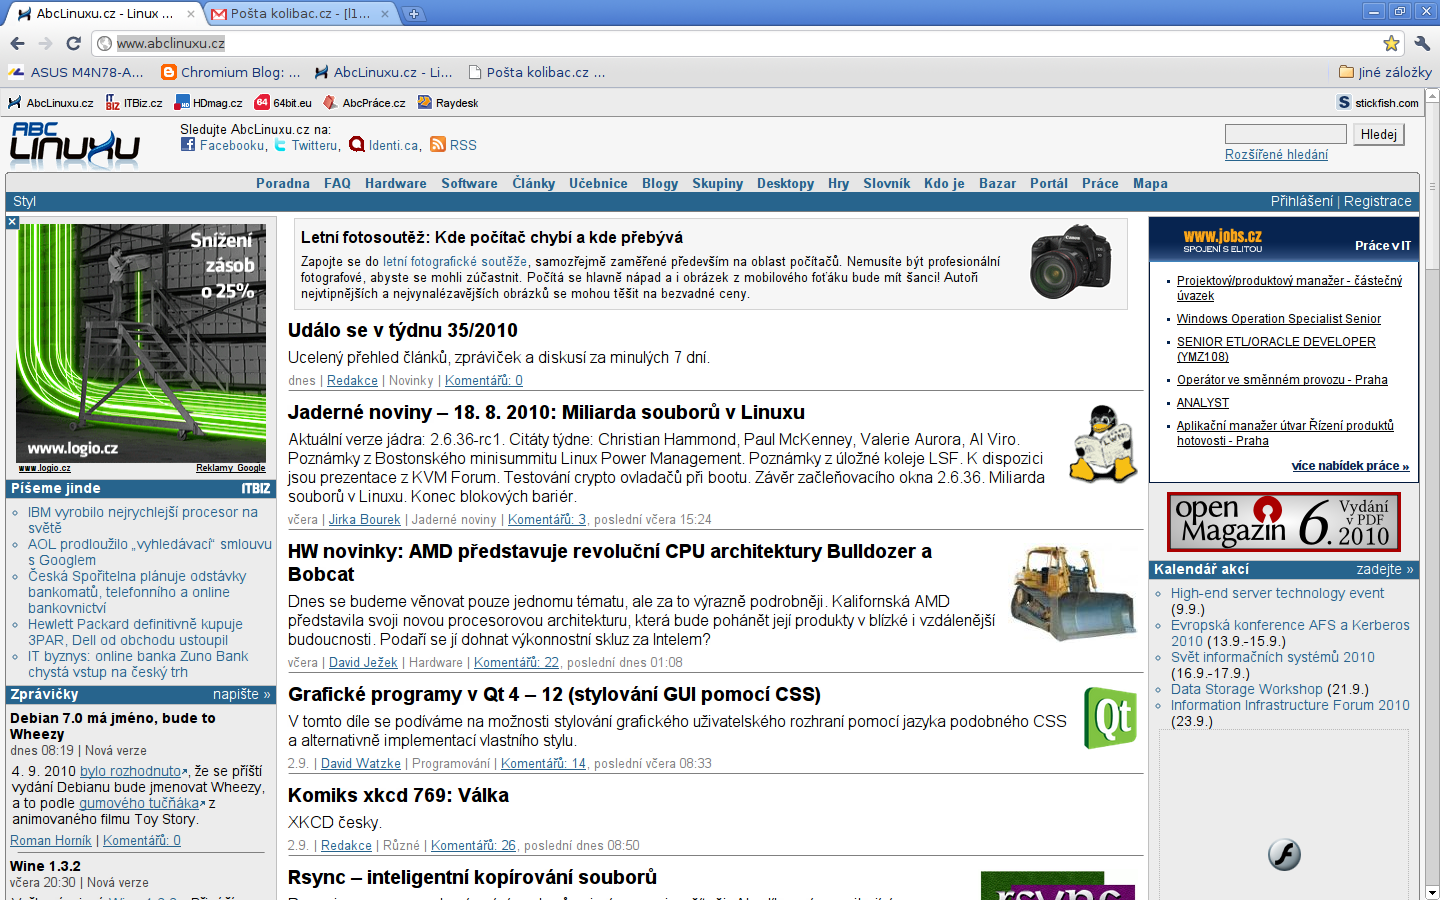
Task: Open the RSS feed icon link
Action: click(438, 145)
